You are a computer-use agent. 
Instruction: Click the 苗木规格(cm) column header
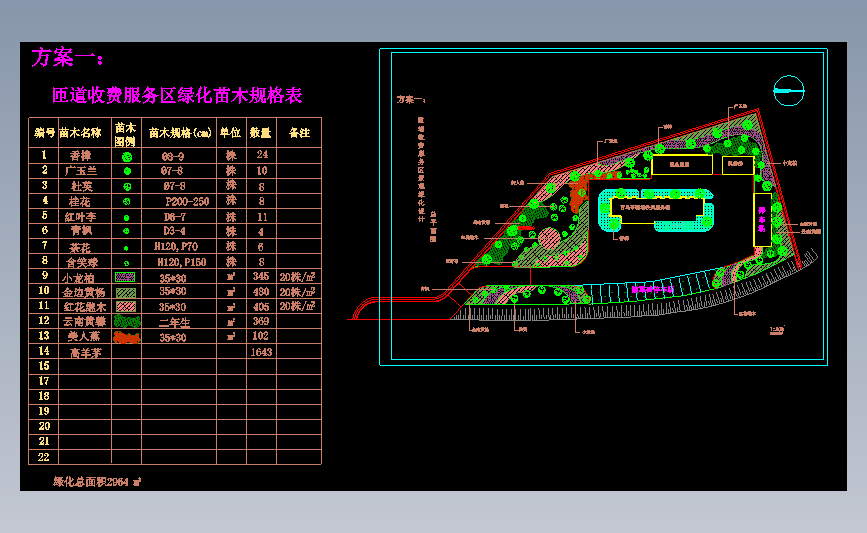click(x=180, y=133)
